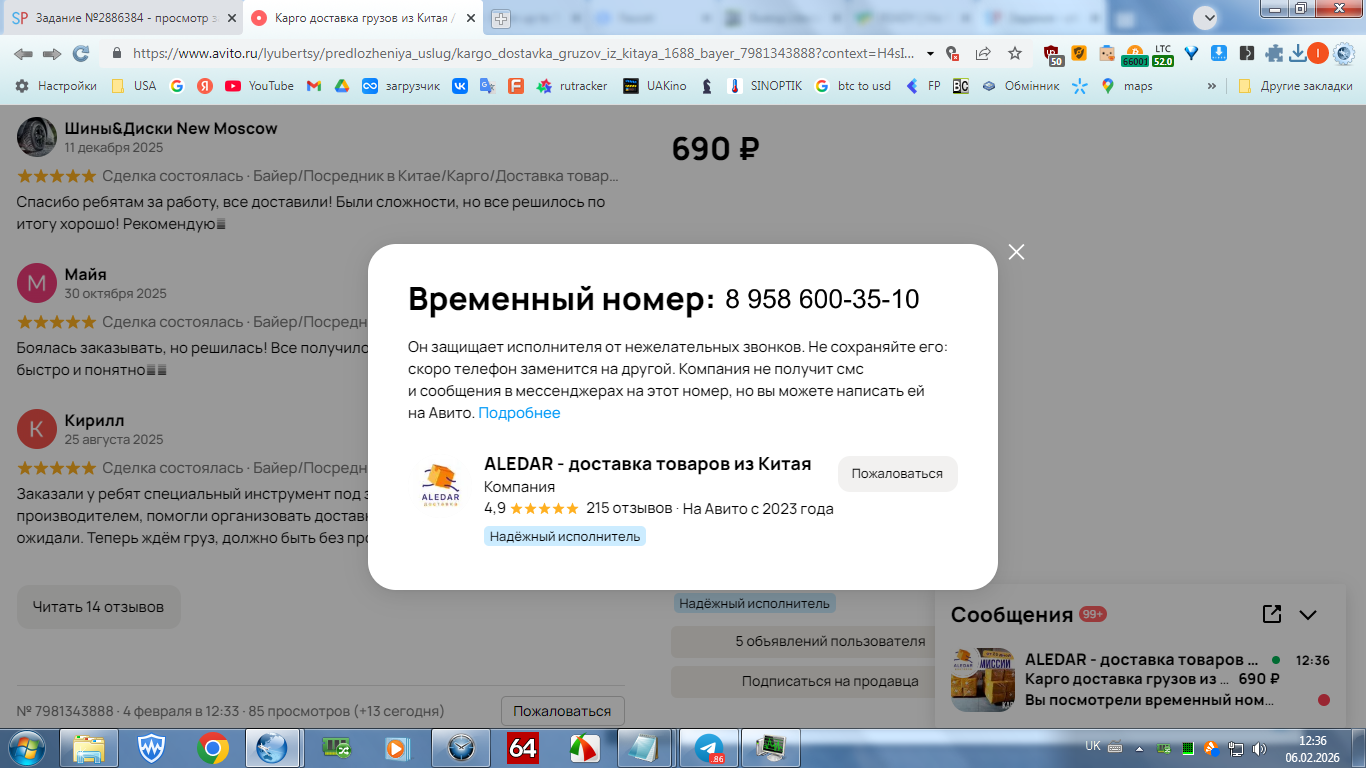Open Yandex bookmark icon
Viewport: 1366px width, 768px height.
click(x=205, y=86)
